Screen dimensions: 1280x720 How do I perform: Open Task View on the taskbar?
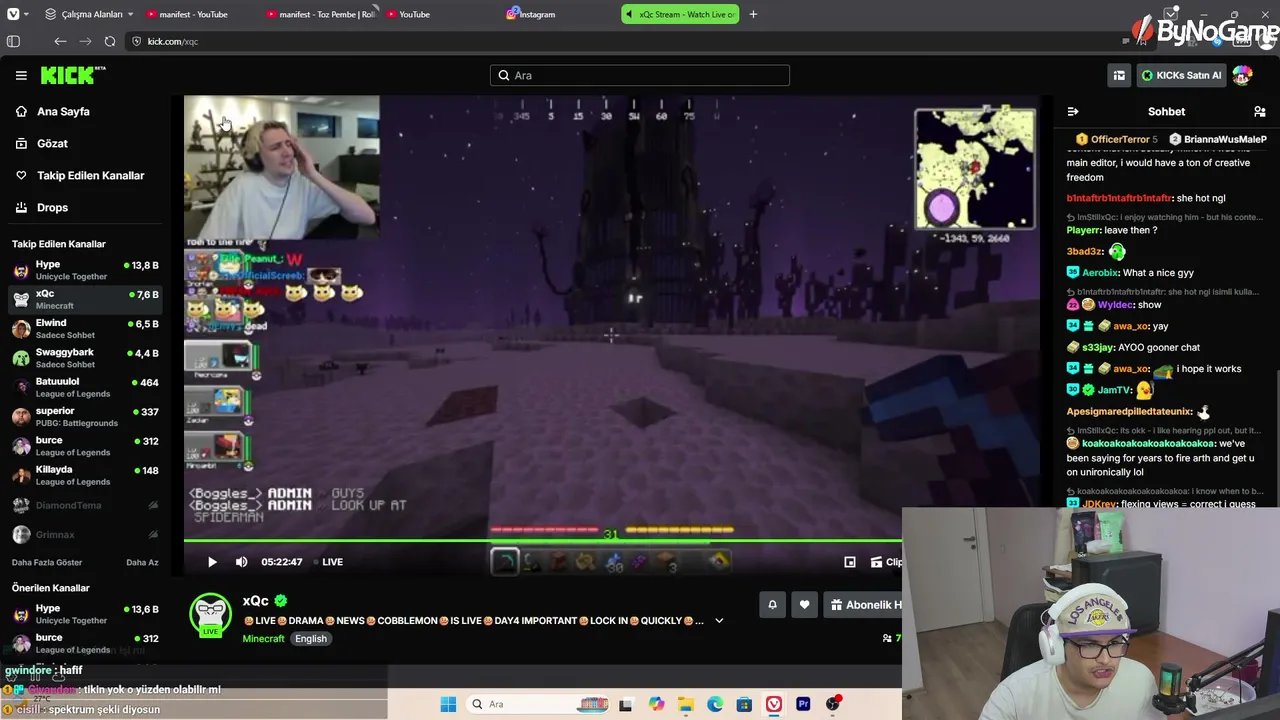(626, 704)
